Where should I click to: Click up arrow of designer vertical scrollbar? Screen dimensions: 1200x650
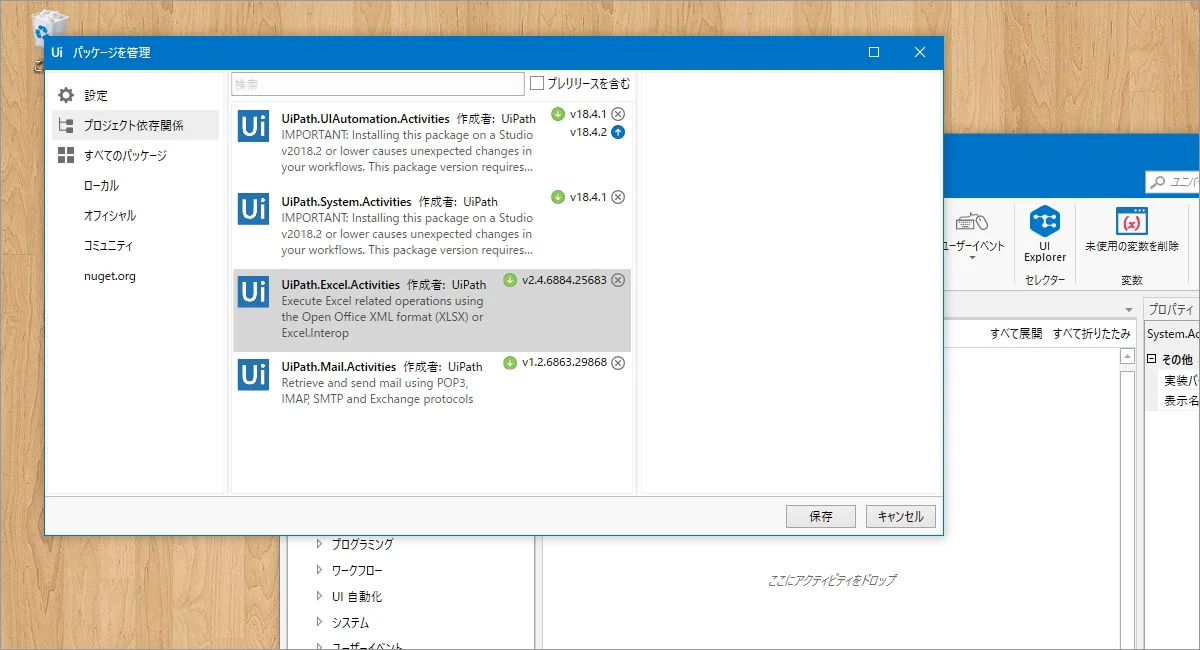[x=1128, y=358]
